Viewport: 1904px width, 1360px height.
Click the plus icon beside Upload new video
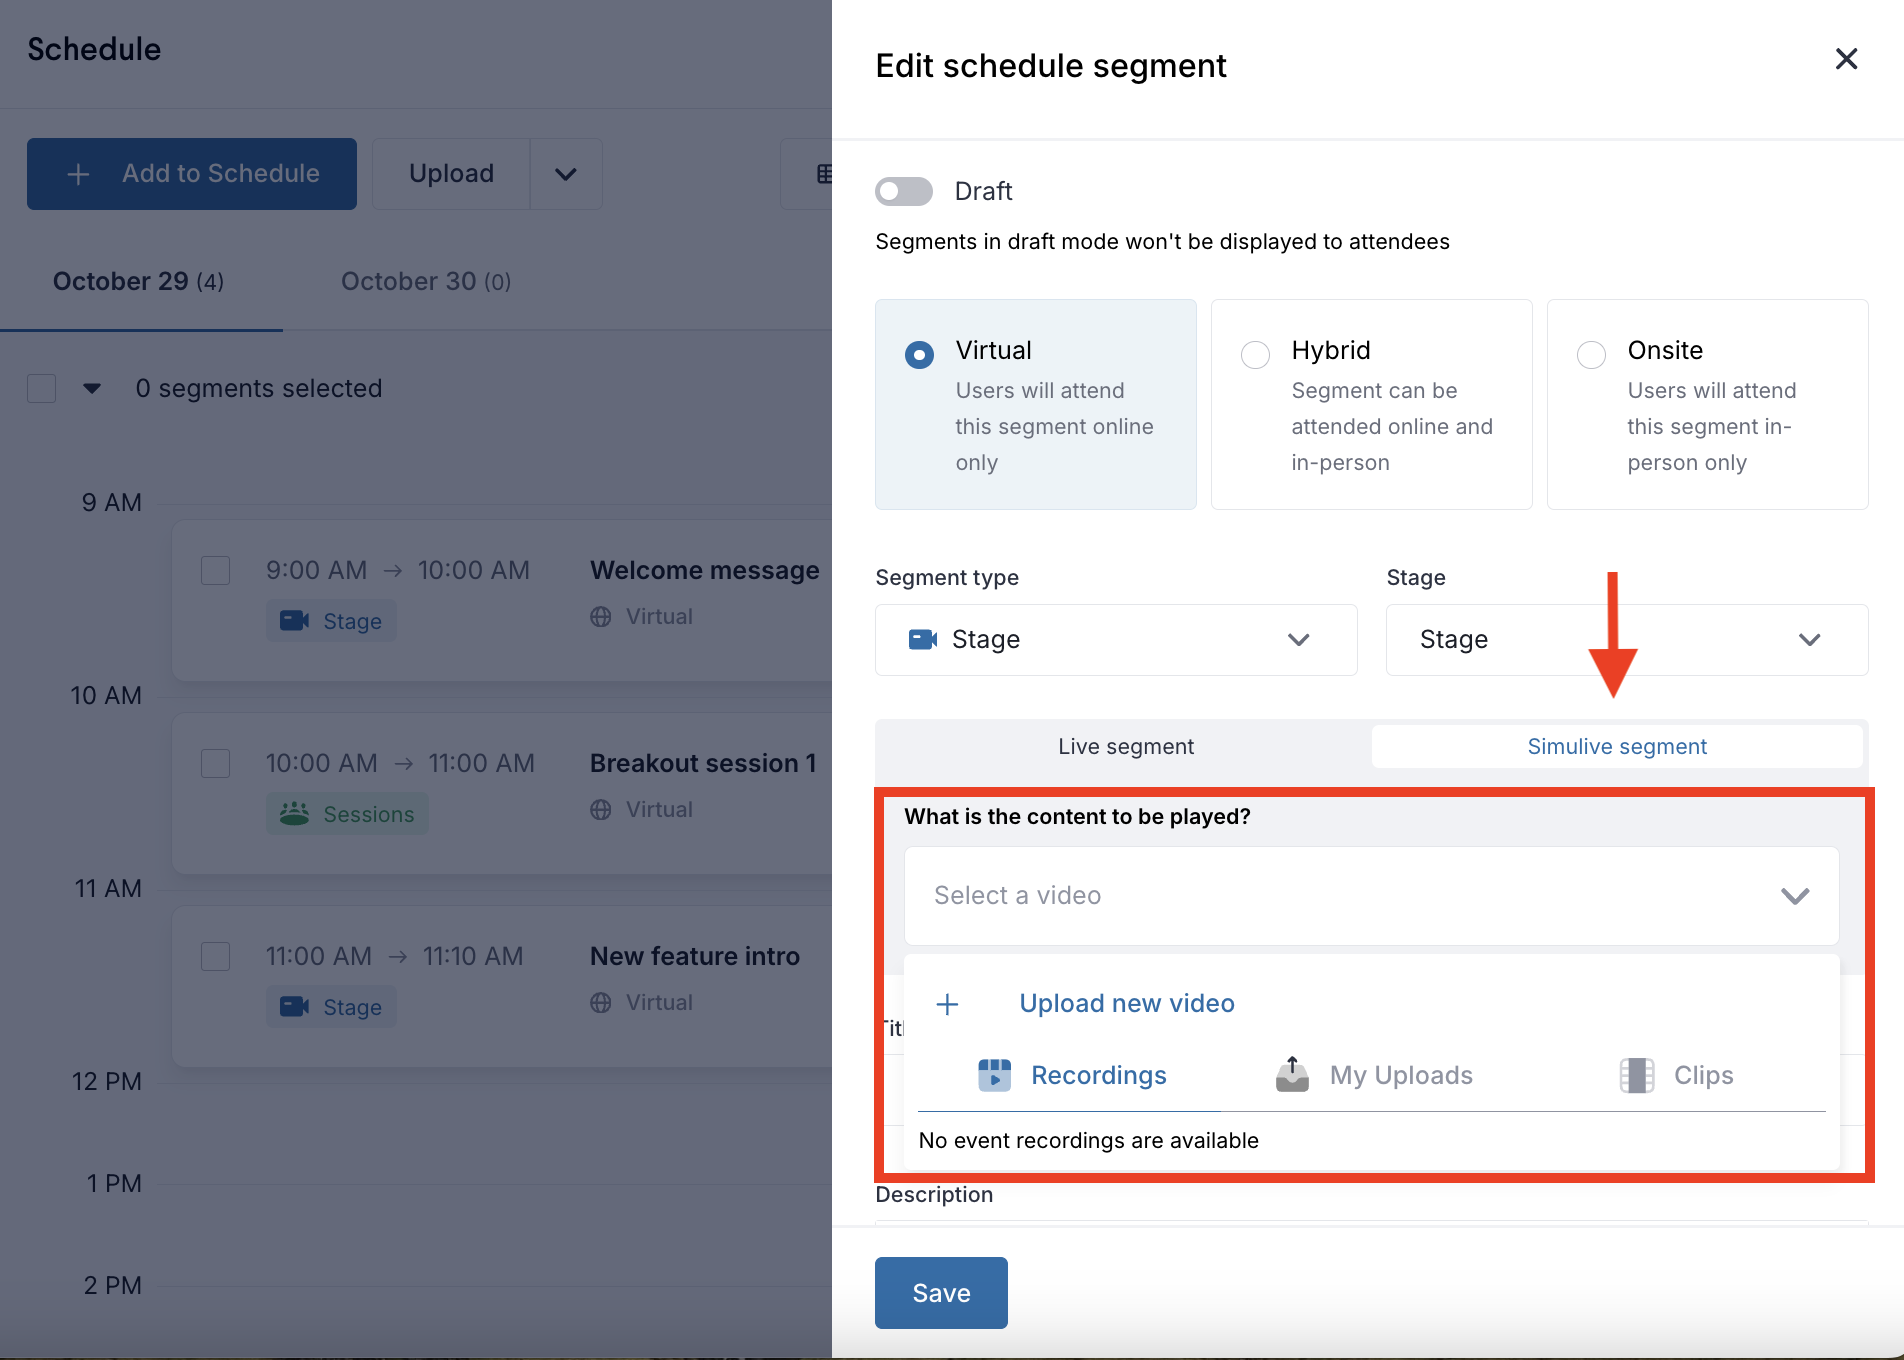point(947,1004)
